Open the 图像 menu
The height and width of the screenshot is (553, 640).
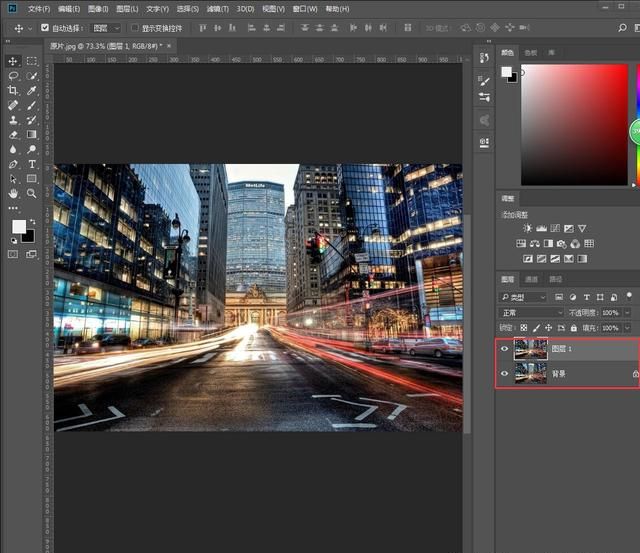click(98, 9)
